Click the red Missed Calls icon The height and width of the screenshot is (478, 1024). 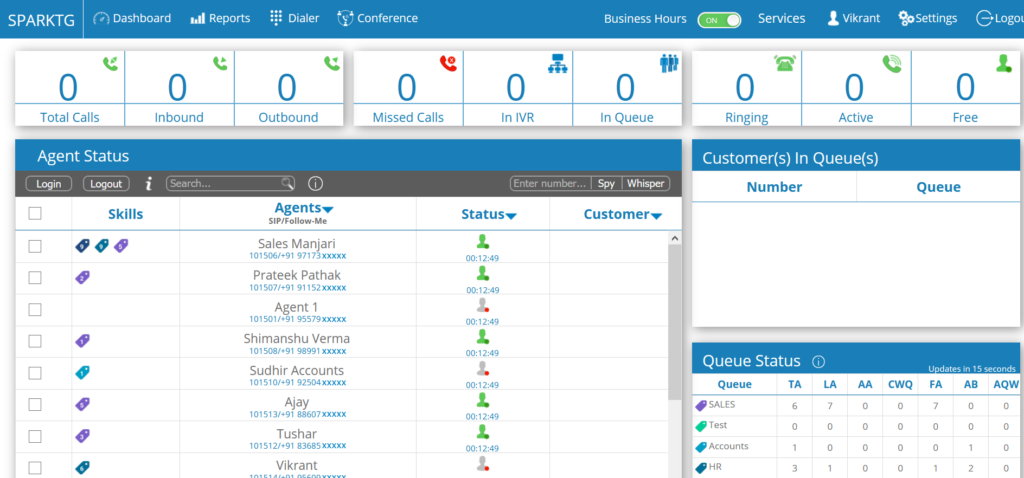(448, 63)
